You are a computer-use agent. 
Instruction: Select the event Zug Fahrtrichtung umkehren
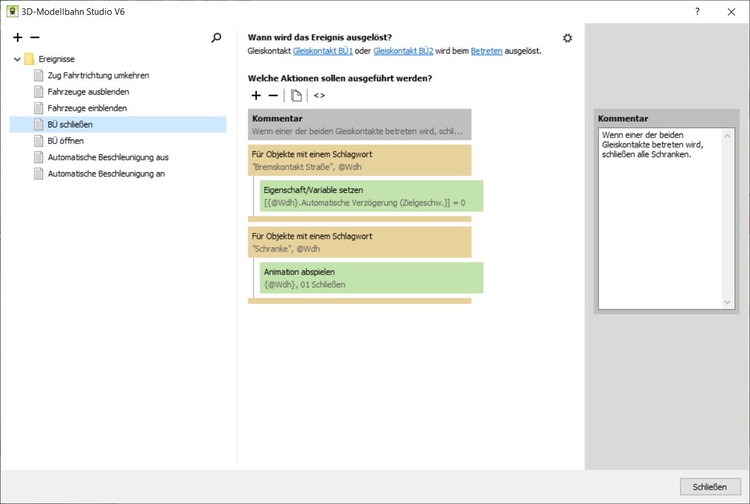(98, 75)
